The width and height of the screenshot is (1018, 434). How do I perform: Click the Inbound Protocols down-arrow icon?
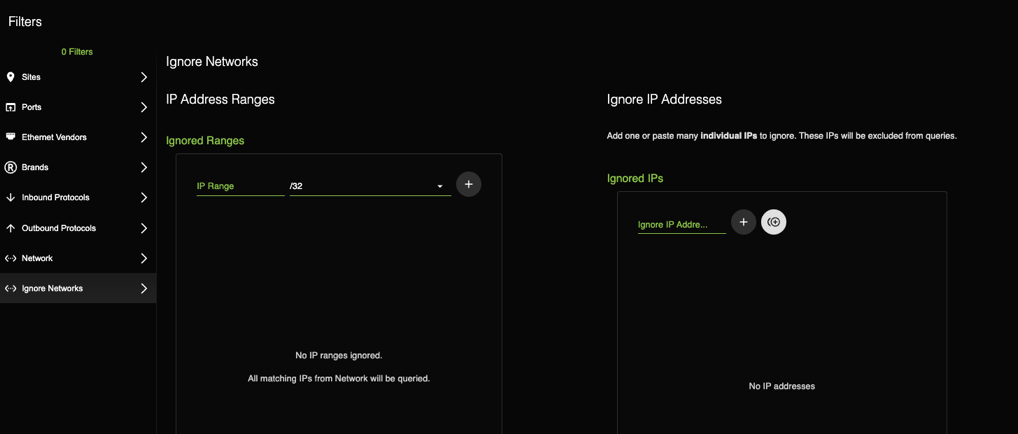10,198
